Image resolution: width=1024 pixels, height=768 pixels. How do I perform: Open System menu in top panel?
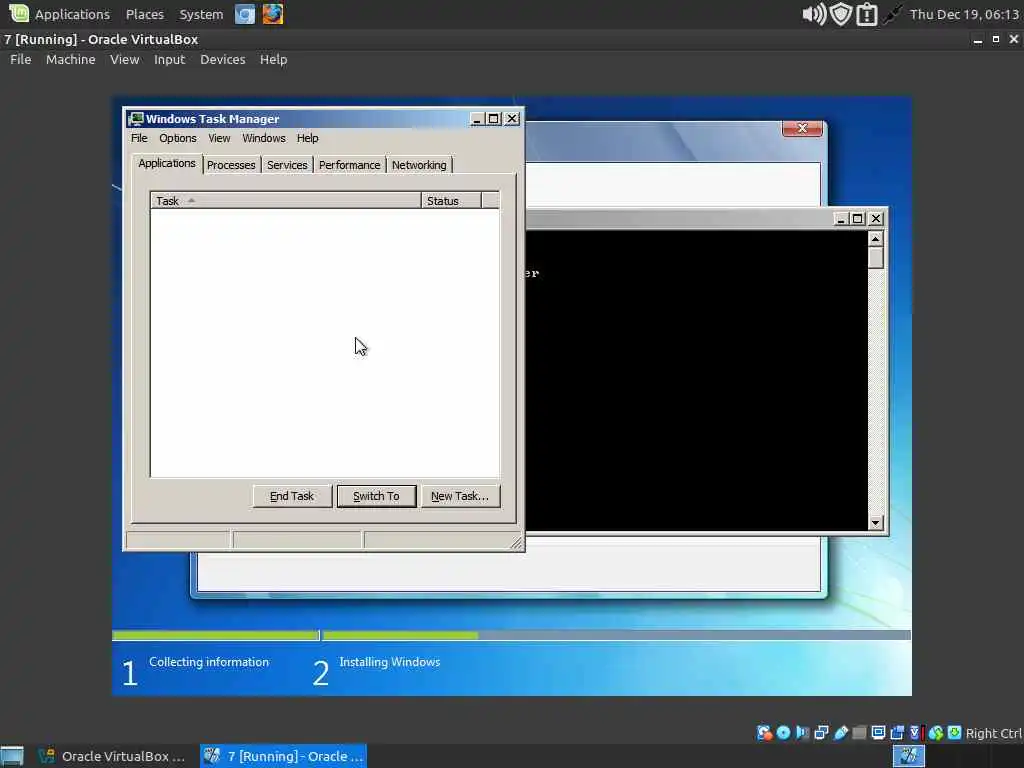tap(201, 14)
